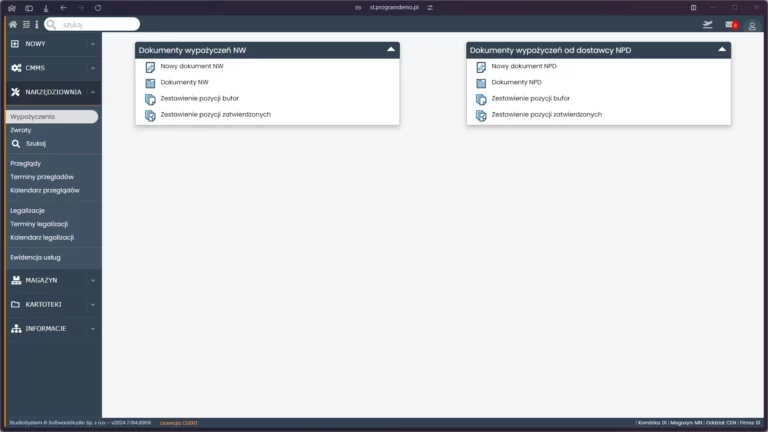Expand the MAGAZYN sidebar section
Image resolution: width=768 pixels, height=432 pixels.
click(x=50, y=281)
